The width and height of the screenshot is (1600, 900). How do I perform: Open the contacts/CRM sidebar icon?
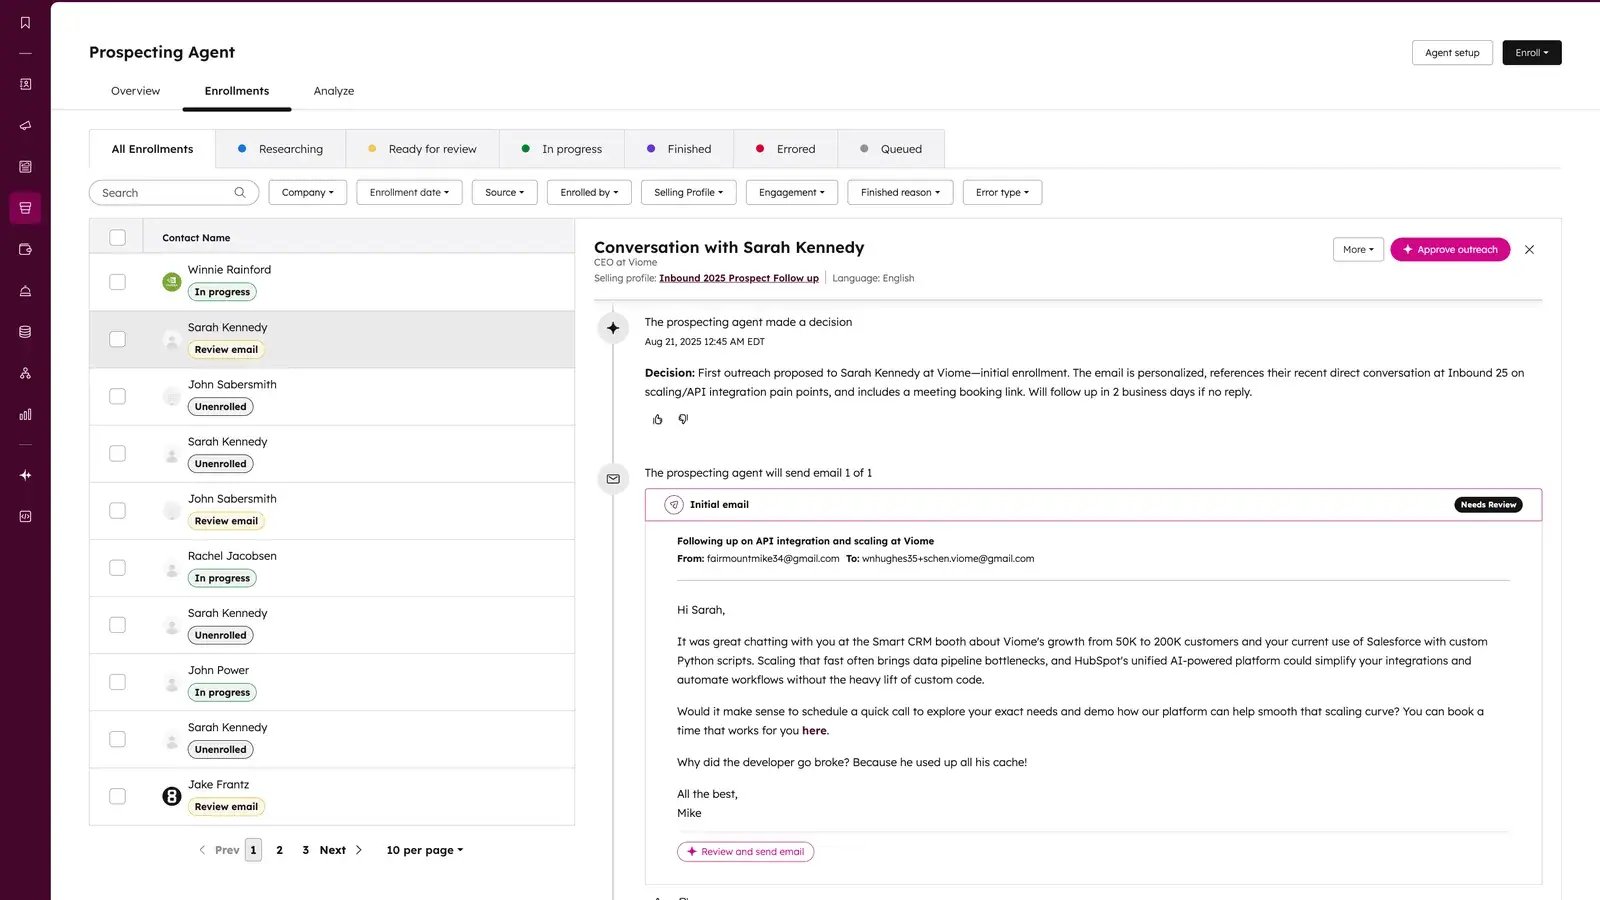25,84
